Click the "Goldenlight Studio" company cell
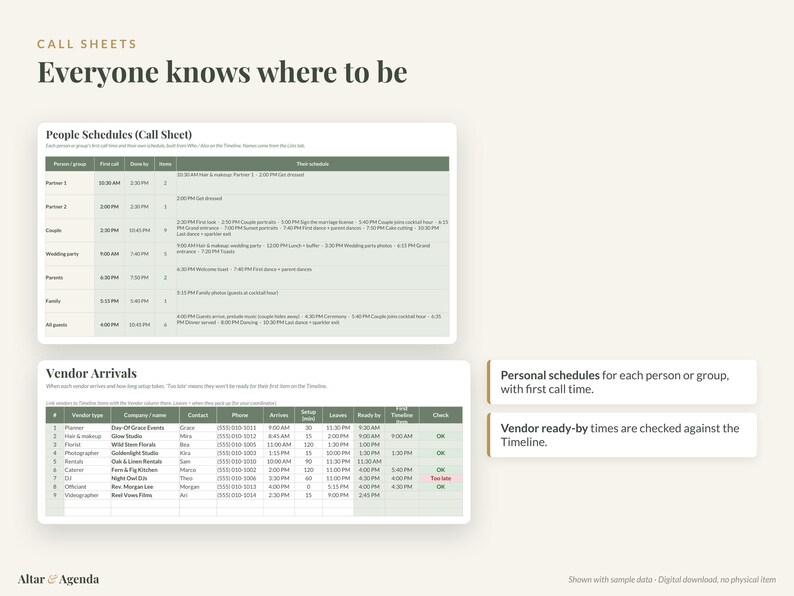This screenshot has width=794, height=596. pos(145,453)
